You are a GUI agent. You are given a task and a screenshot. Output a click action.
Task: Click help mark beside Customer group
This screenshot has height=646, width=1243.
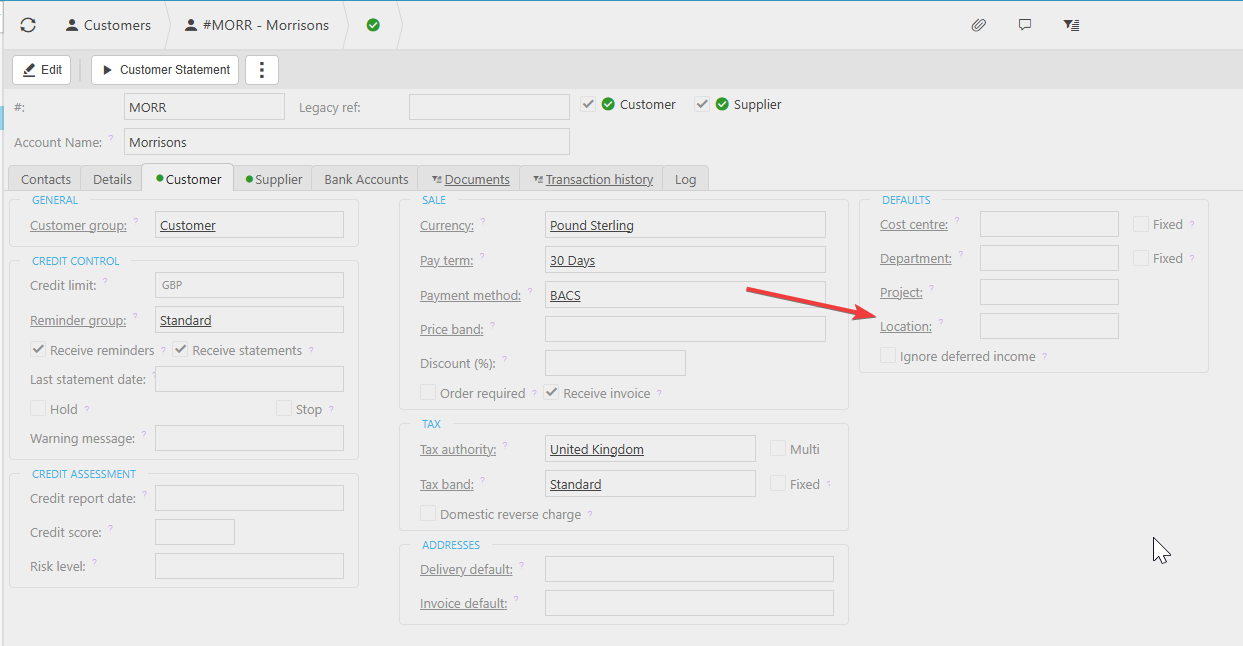pyautogui.click(x=136, y=221)
